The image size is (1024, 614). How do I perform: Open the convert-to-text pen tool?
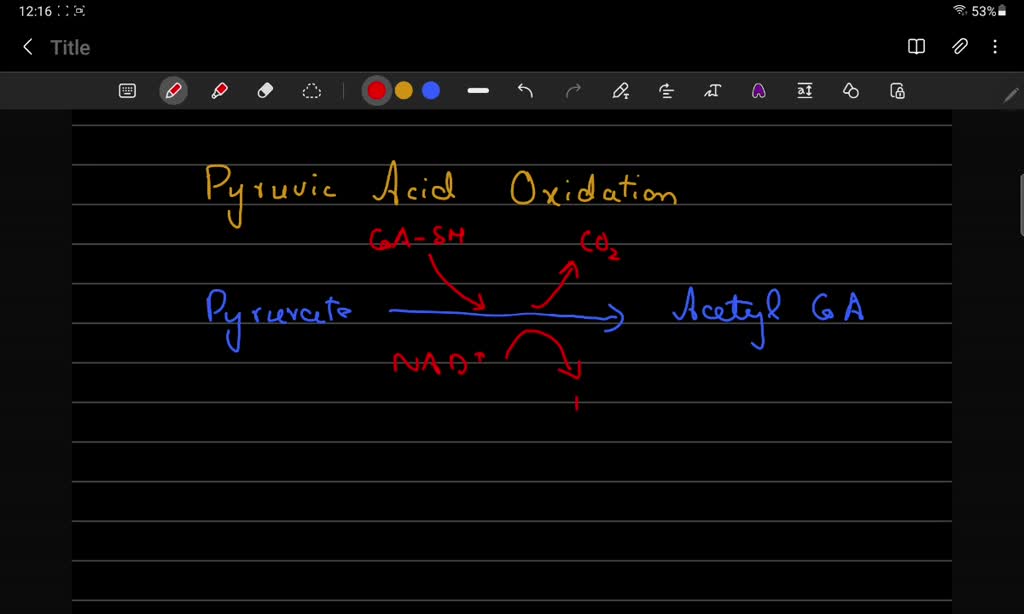(620, 90)
